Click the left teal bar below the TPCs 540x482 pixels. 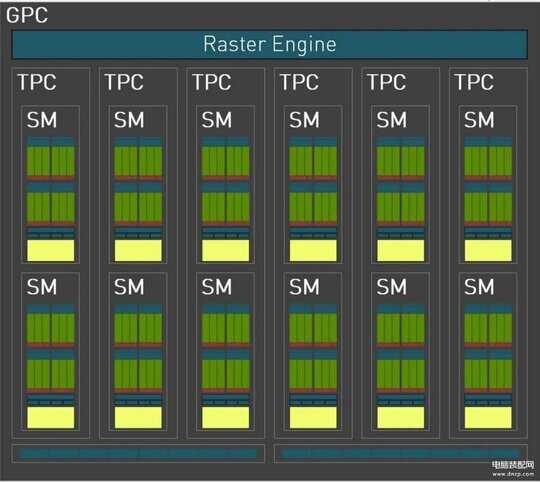[x=138, y=453]
